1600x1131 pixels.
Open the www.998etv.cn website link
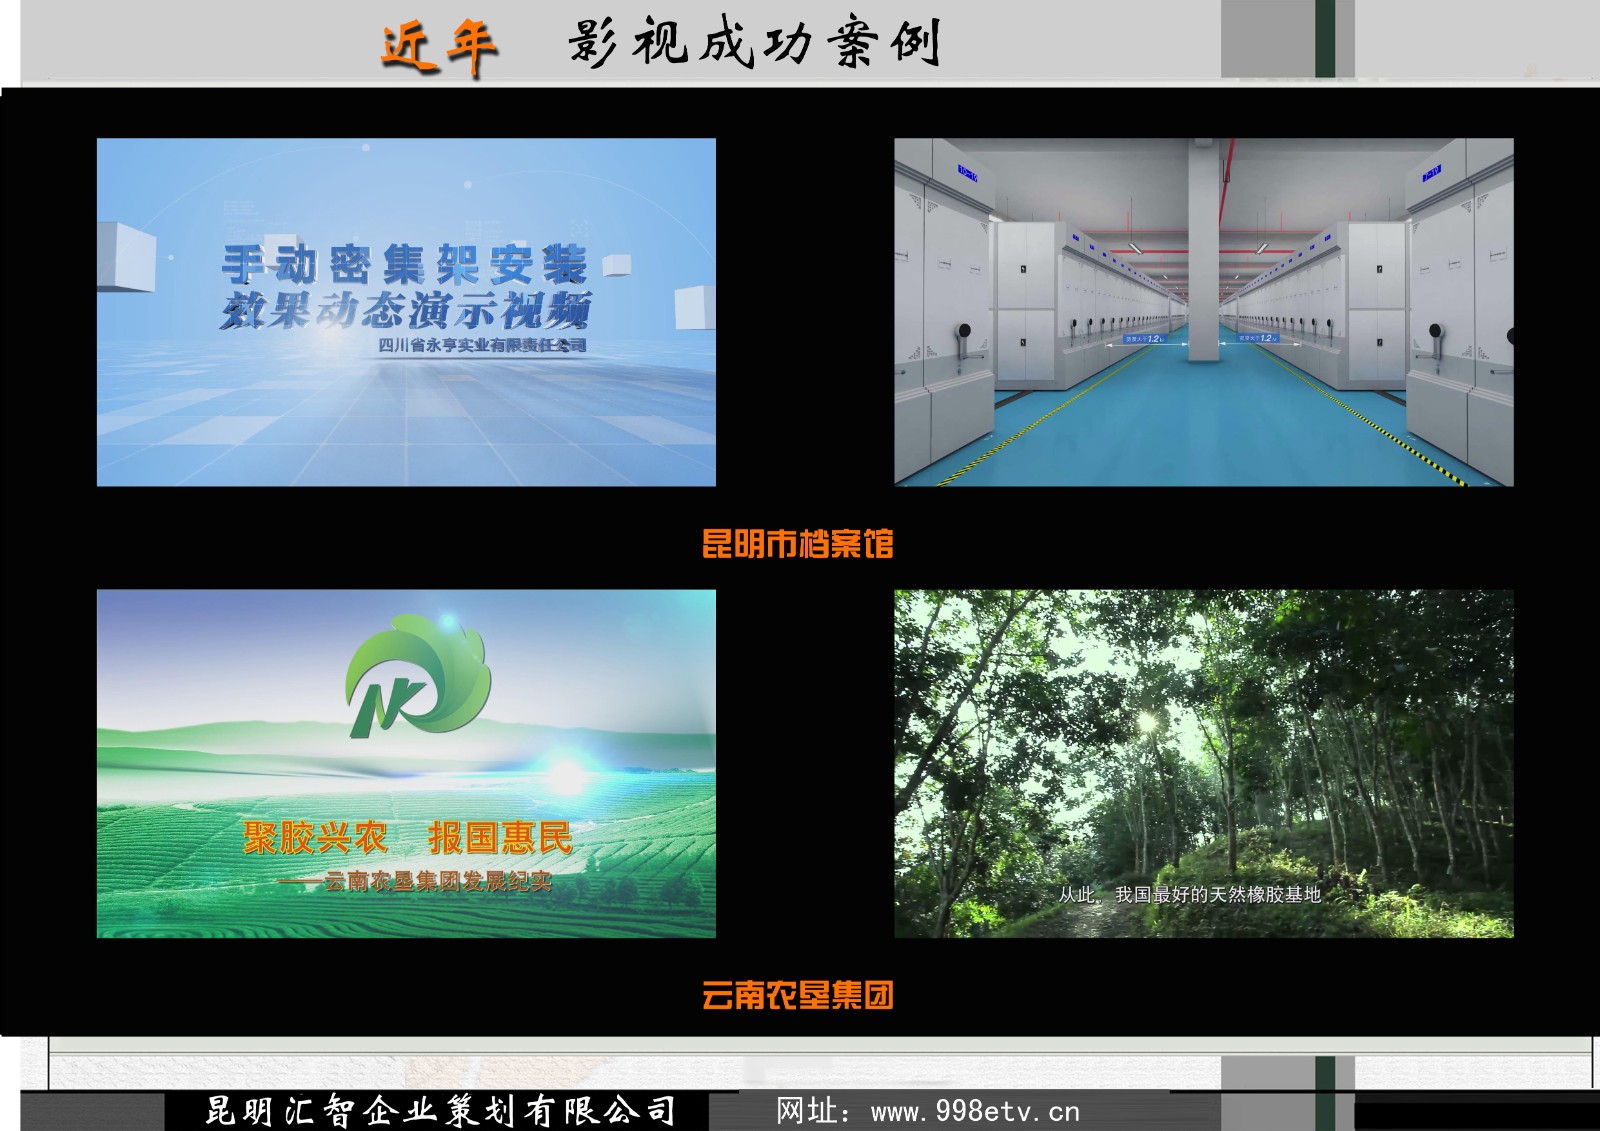pos(974,1111)
